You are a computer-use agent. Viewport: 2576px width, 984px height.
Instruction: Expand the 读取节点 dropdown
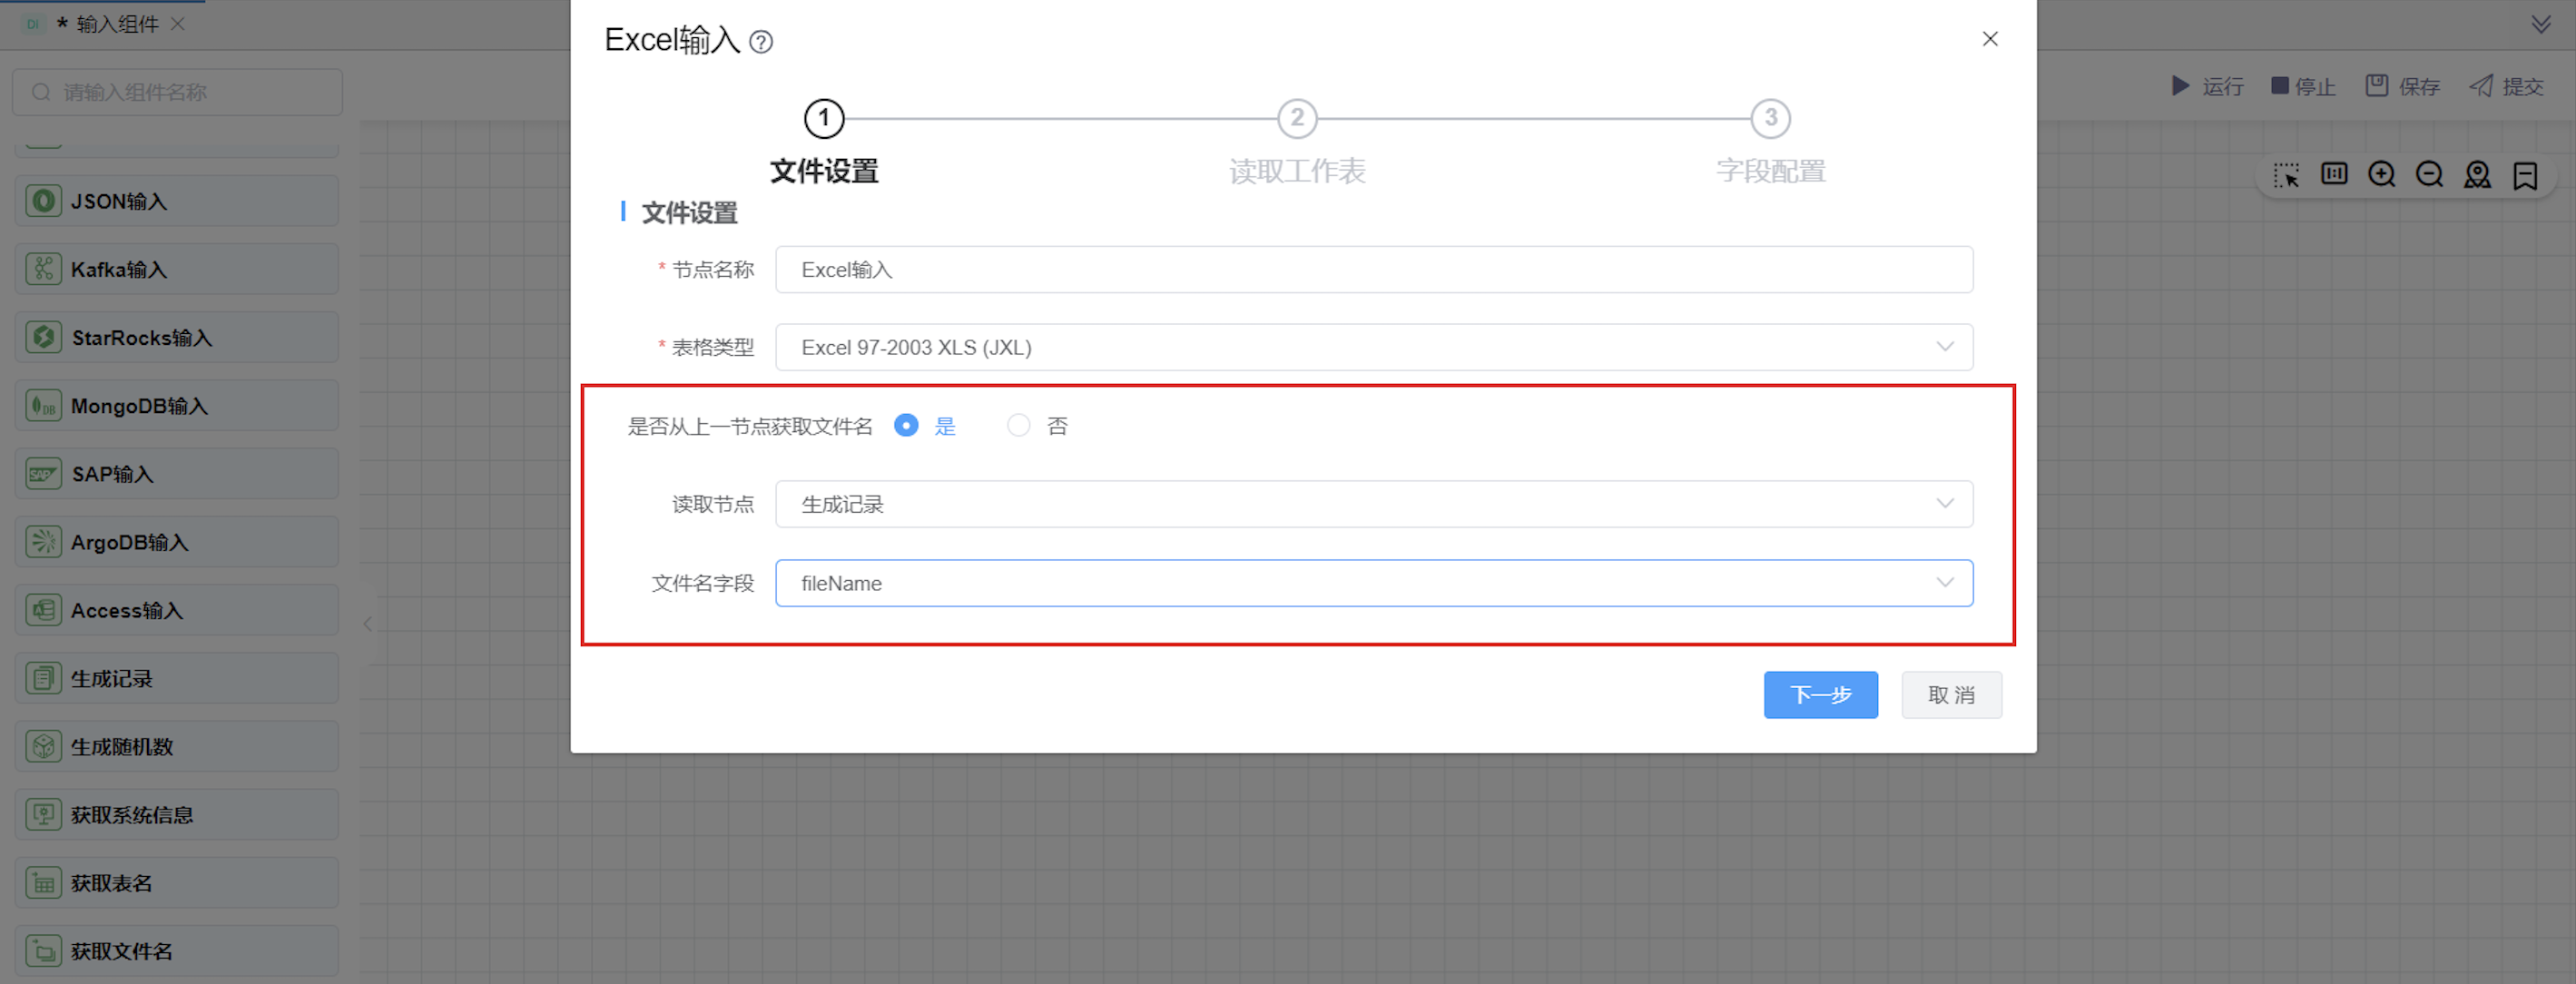point(1373,504)
